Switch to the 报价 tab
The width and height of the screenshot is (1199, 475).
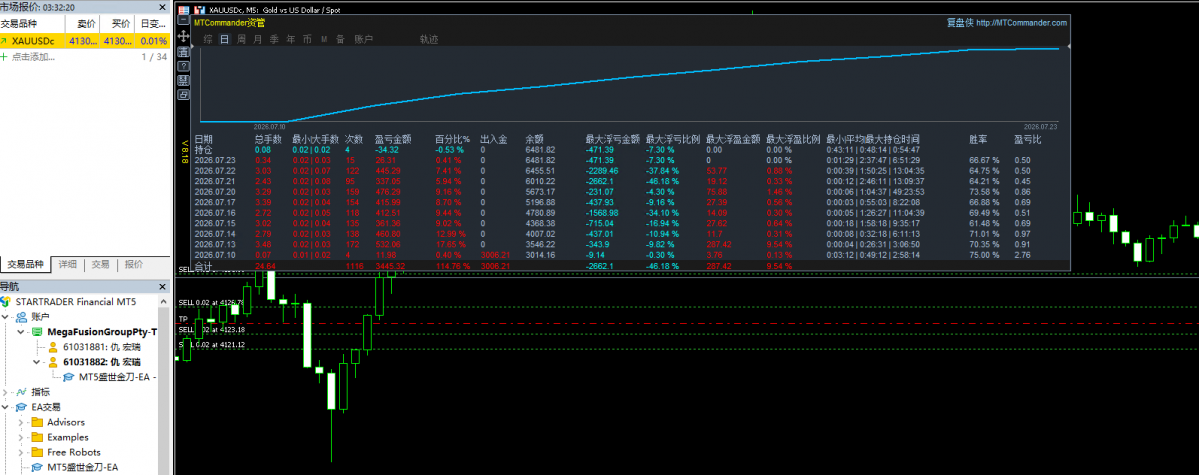point(134,265)
